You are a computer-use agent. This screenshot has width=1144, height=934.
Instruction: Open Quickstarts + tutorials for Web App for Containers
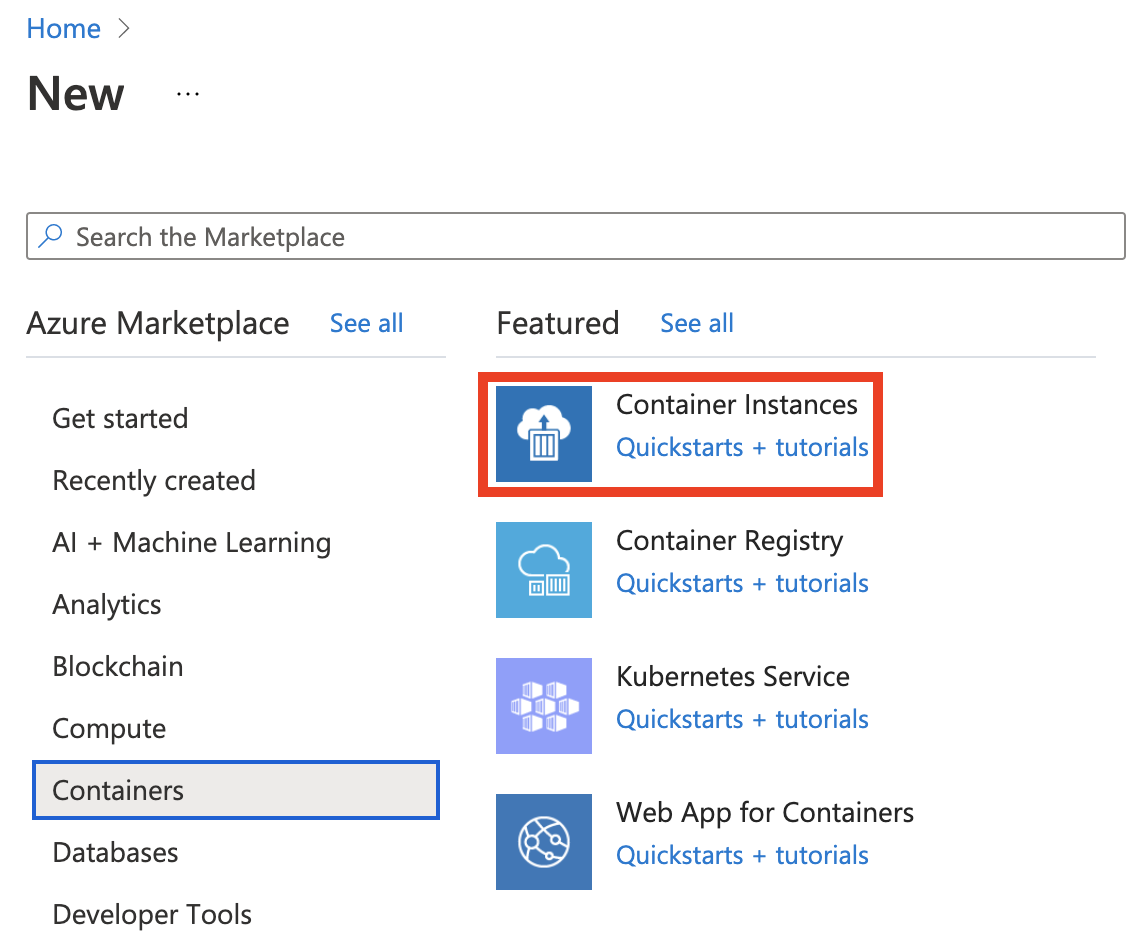[x=743, y=855]
